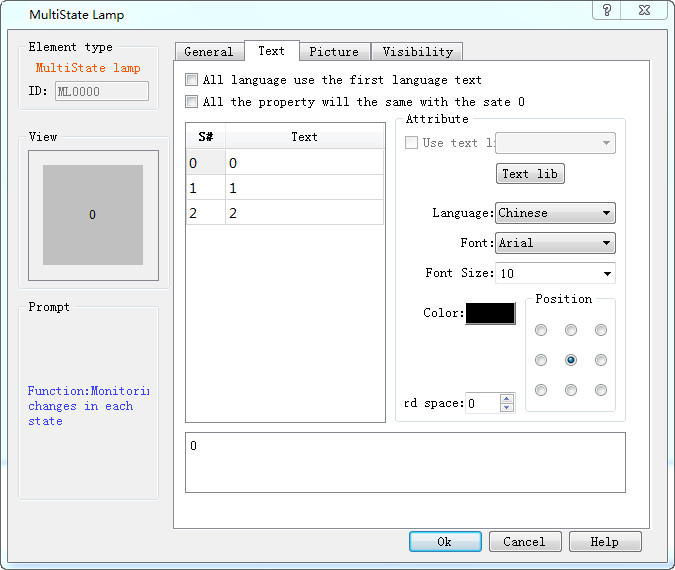
Task: Click the Text cell for state 0
Action: (304, 163)
